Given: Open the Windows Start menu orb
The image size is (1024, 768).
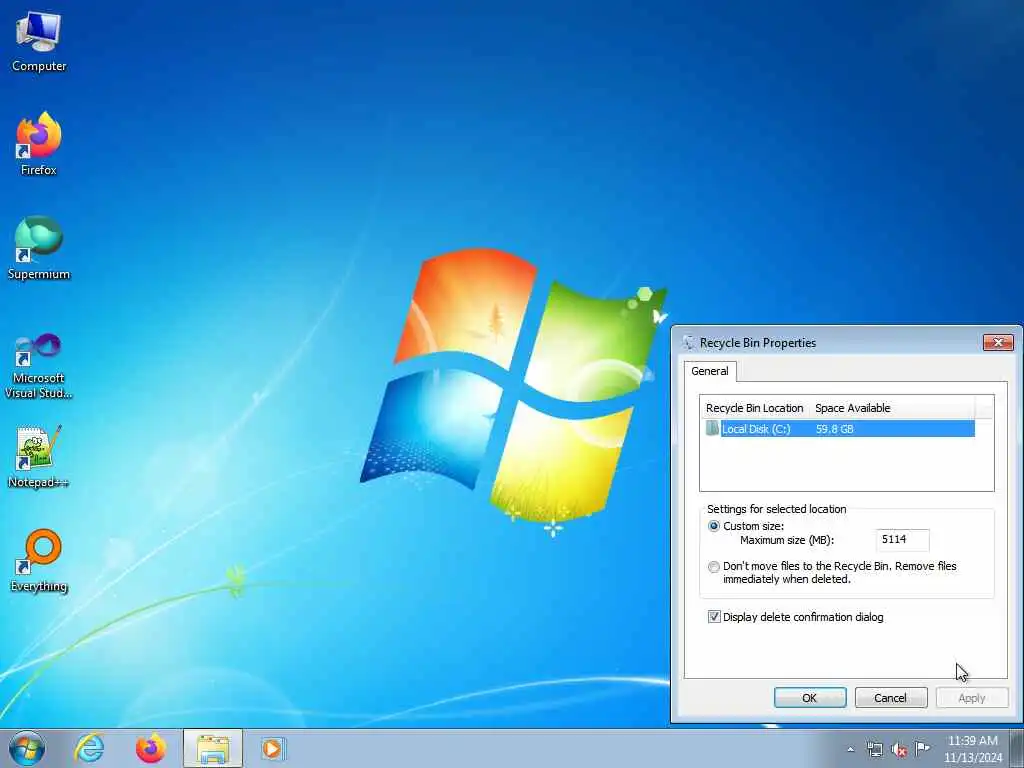Looking at the screenshot, I should [x=27, y=748].
